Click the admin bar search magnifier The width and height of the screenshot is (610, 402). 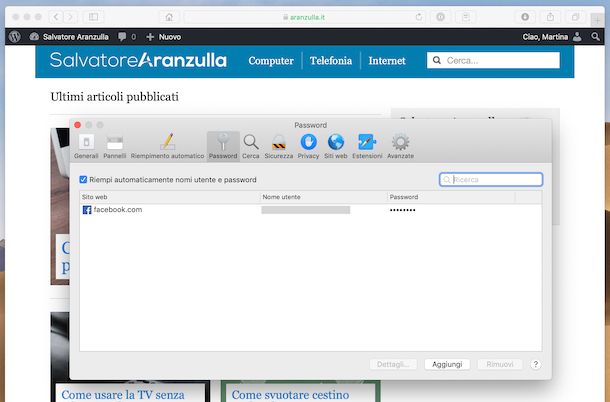coord(596,37)
